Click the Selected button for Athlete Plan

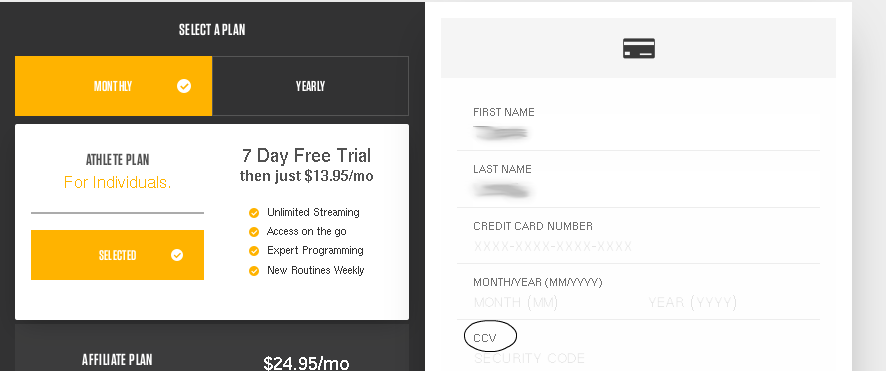(118, 255)
